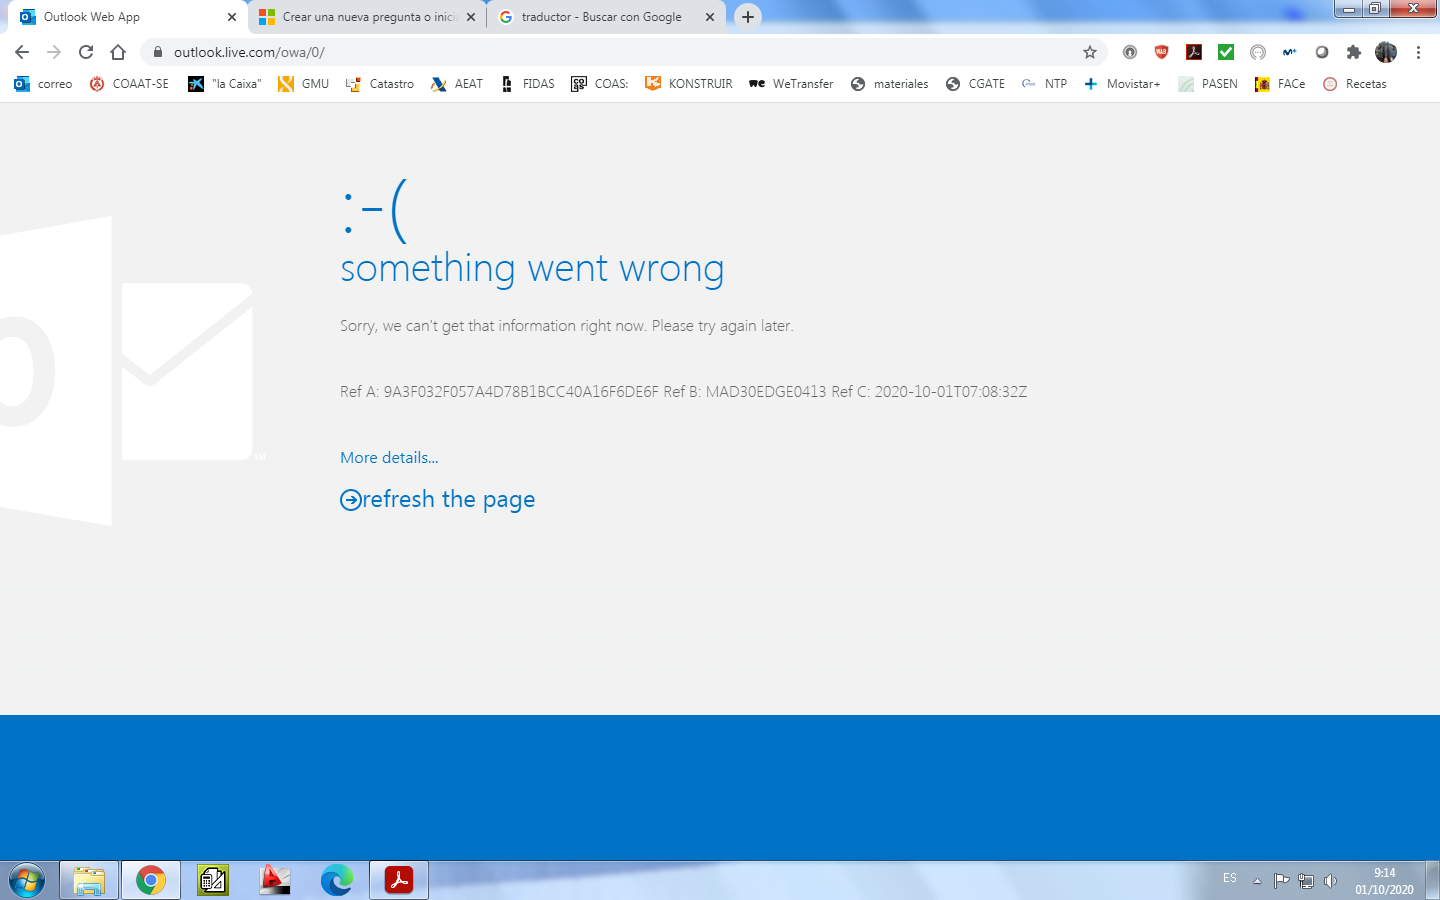The width and height of the screenshot is (1440, 900).
Task: Bookmark this page with the star icon
Action: [1090, 52]
